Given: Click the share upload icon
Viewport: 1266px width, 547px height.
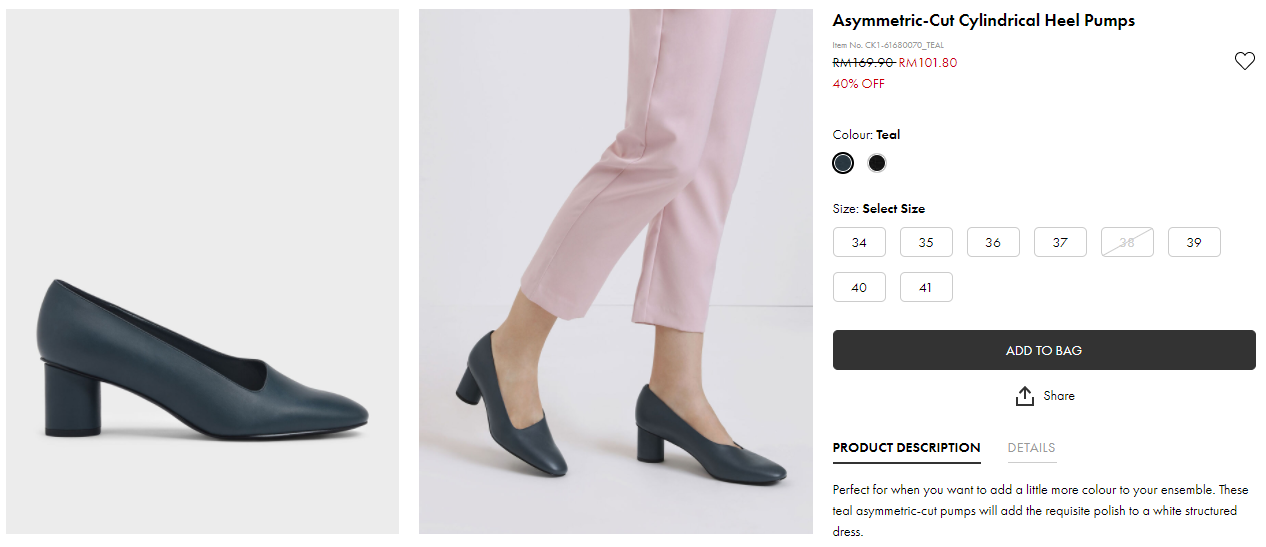Looking at the screenshot, I should pyautogui.click(x=1024, y=397).
